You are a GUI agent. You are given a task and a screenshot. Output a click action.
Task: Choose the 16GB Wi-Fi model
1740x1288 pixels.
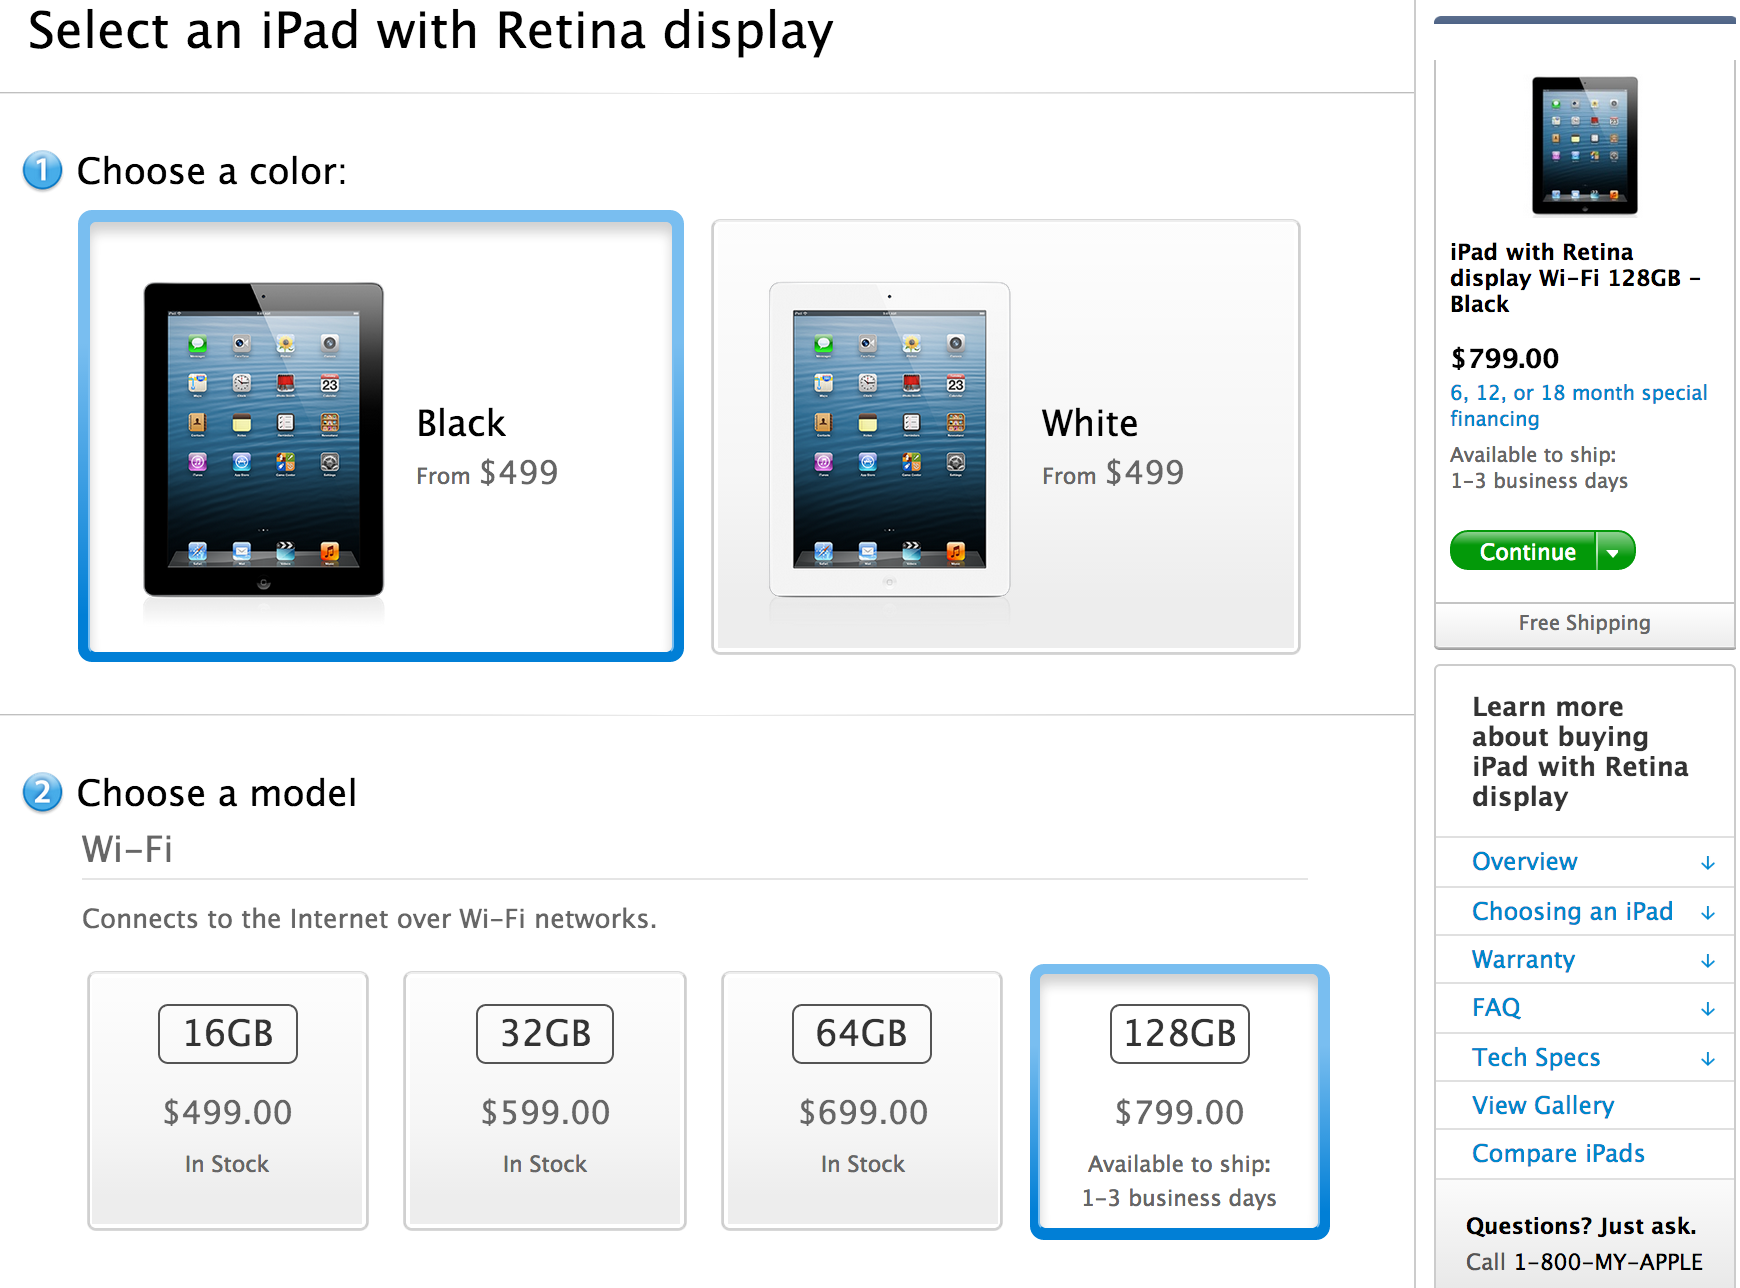(227, 1100)
